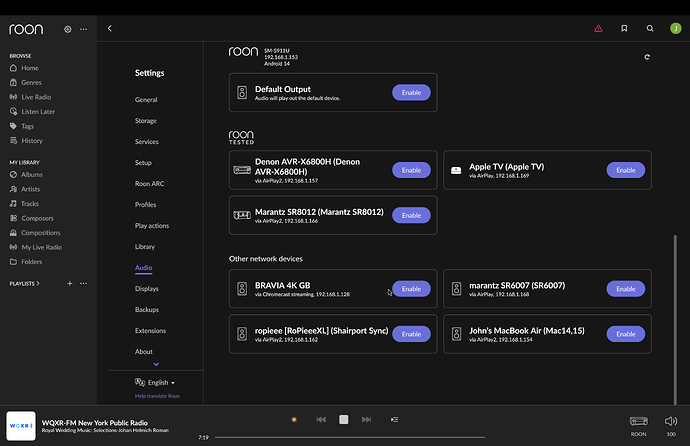Enable the Denon AVR-X6800H device
This screenshot has width=690, height=446.
tap(411, 170)
